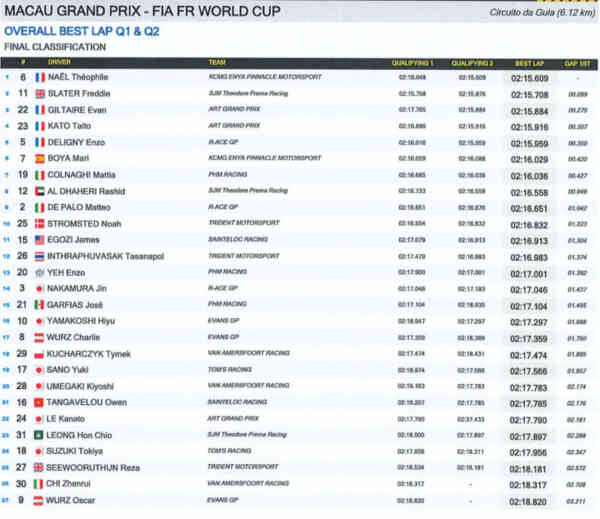Click the Spanish flag beside BOYA Mari
Image resolution: width=600 pixels, height=519 pixels.
[x=40, y=158]
